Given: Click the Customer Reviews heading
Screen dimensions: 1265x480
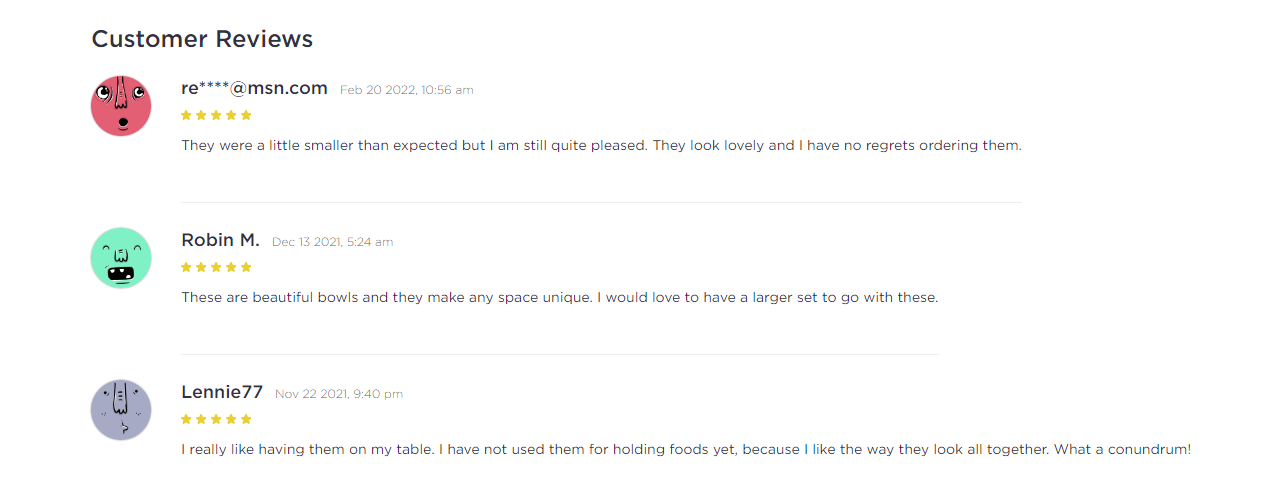Looking at the screenshot, I should (202, 39).
